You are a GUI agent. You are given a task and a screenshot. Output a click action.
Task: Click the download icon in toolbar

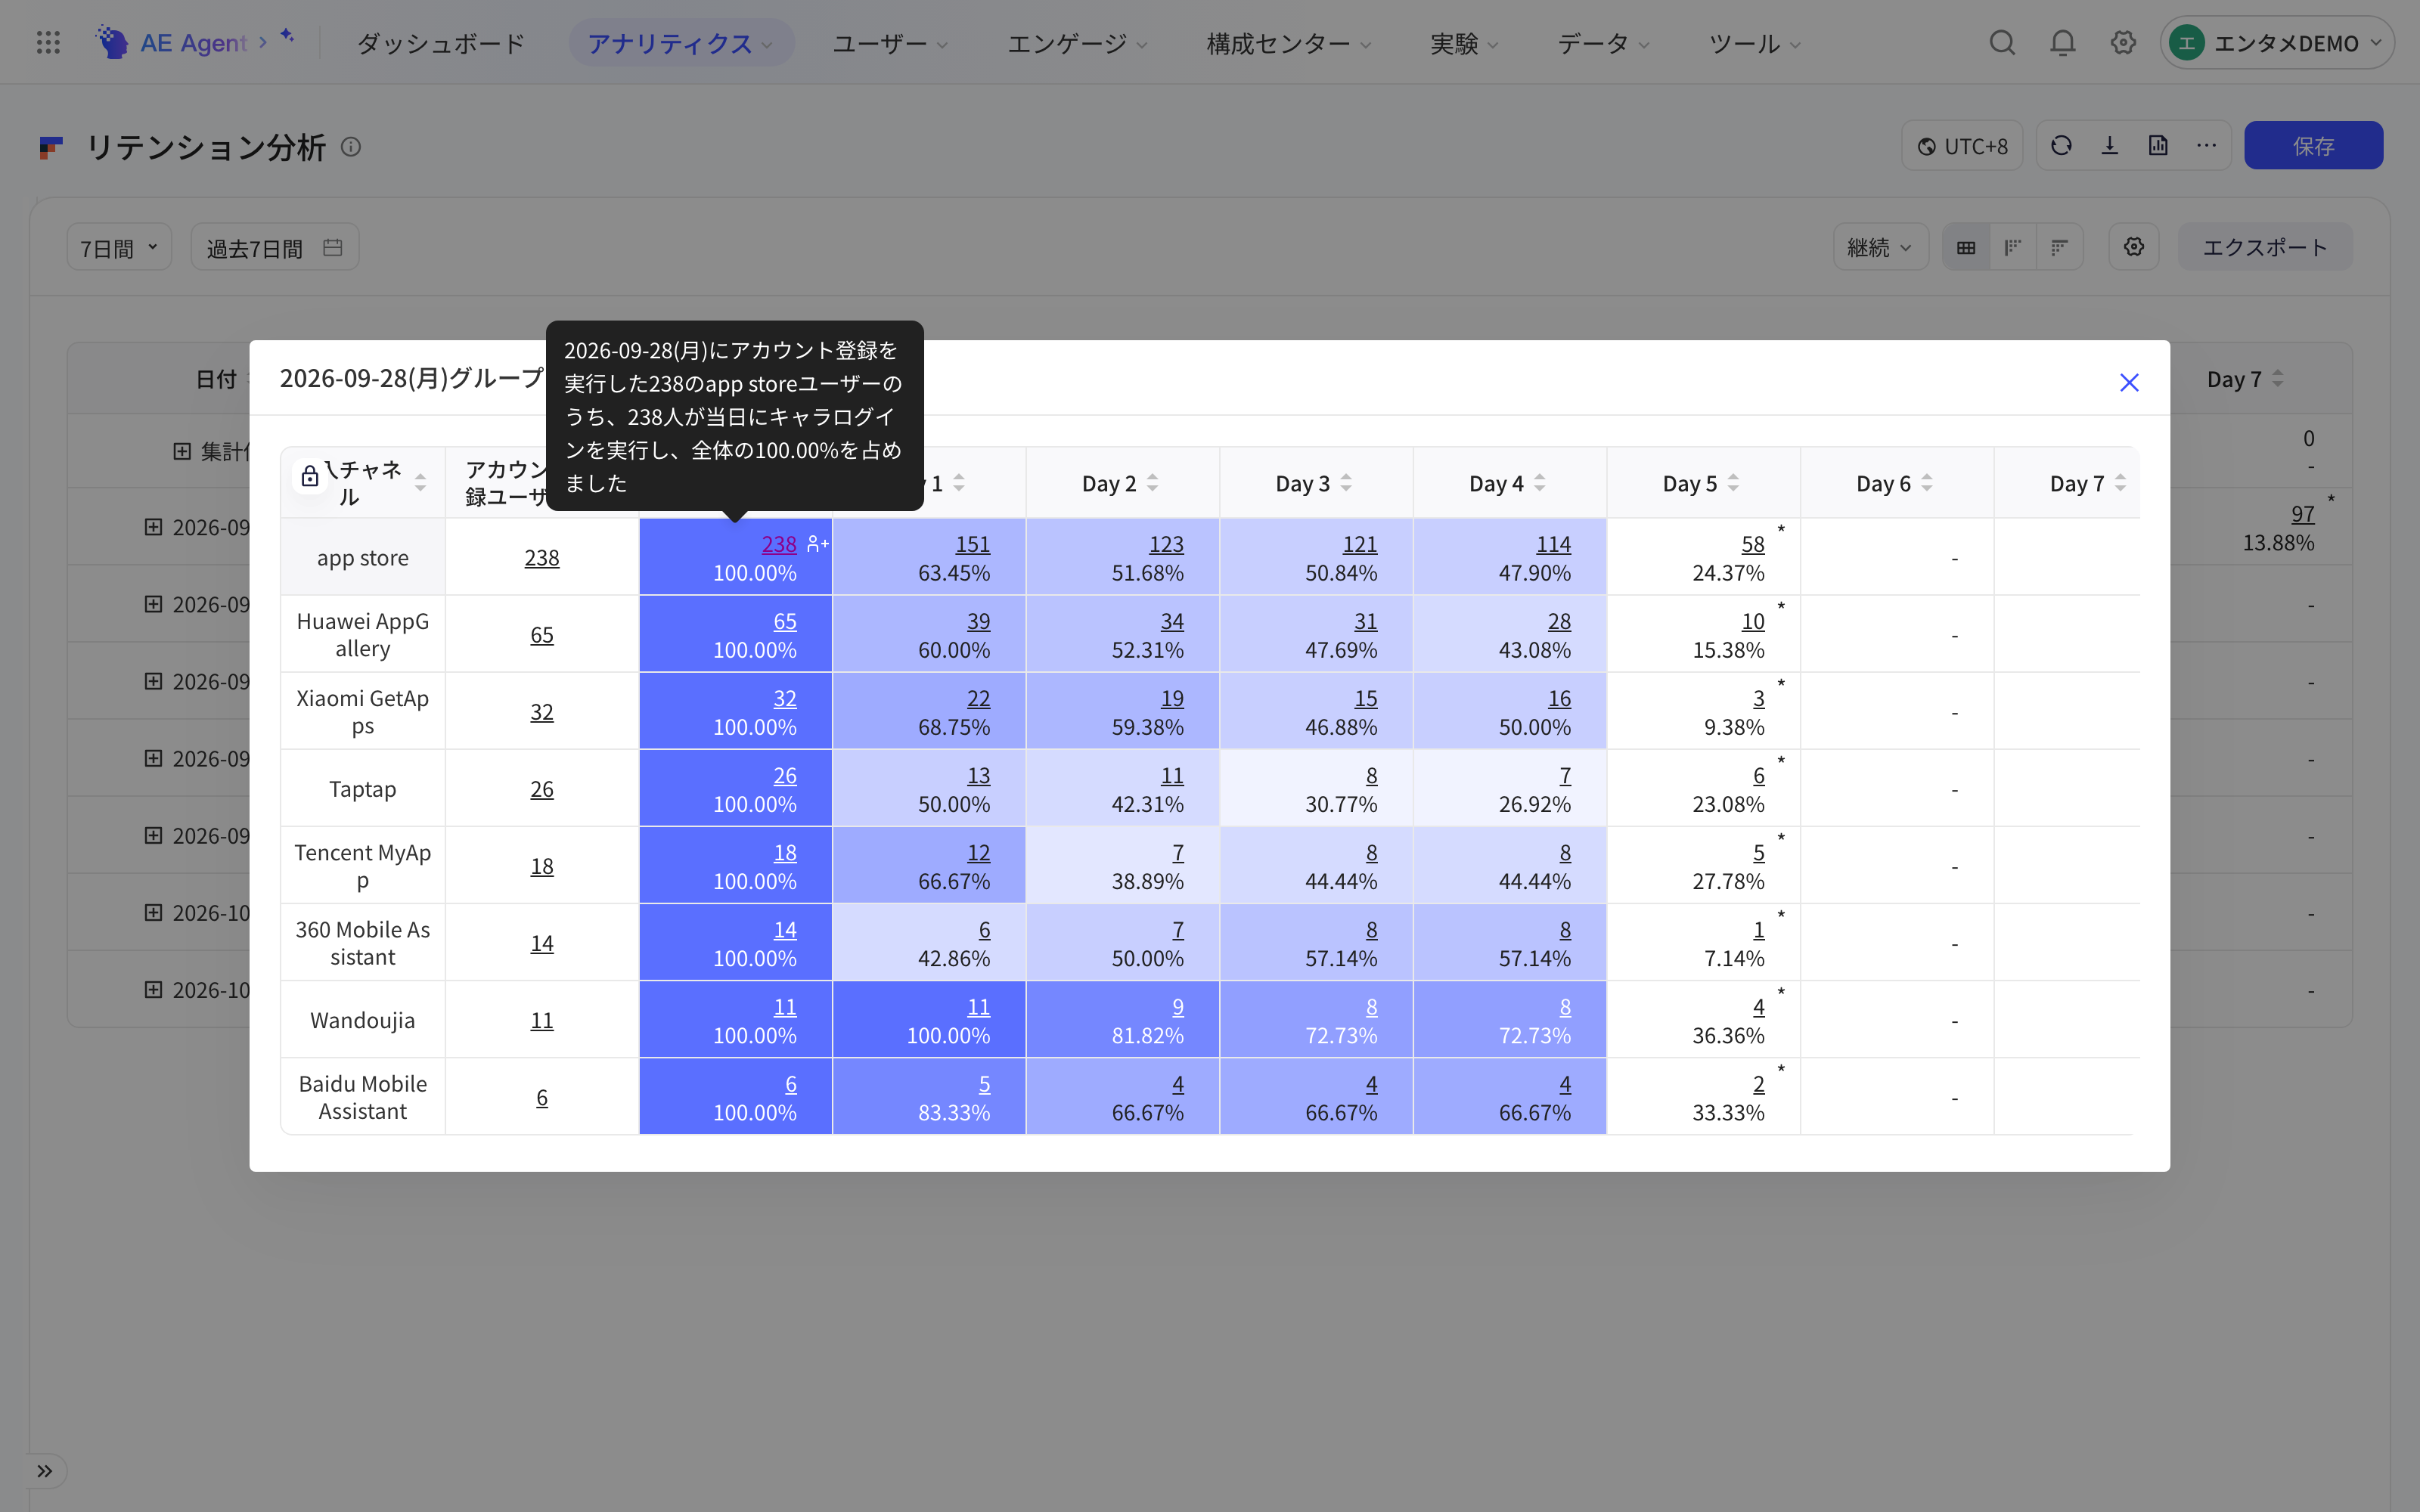pyautogui.click(x=2110, y=146)
